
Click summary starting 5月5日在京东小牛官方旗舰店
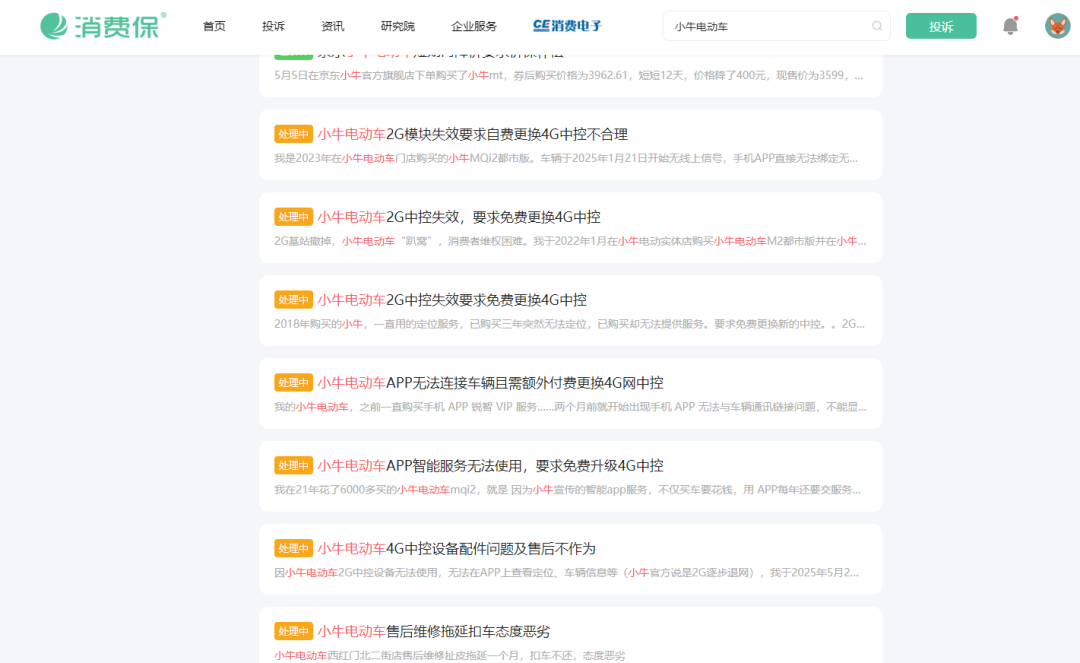coord(569,75)
